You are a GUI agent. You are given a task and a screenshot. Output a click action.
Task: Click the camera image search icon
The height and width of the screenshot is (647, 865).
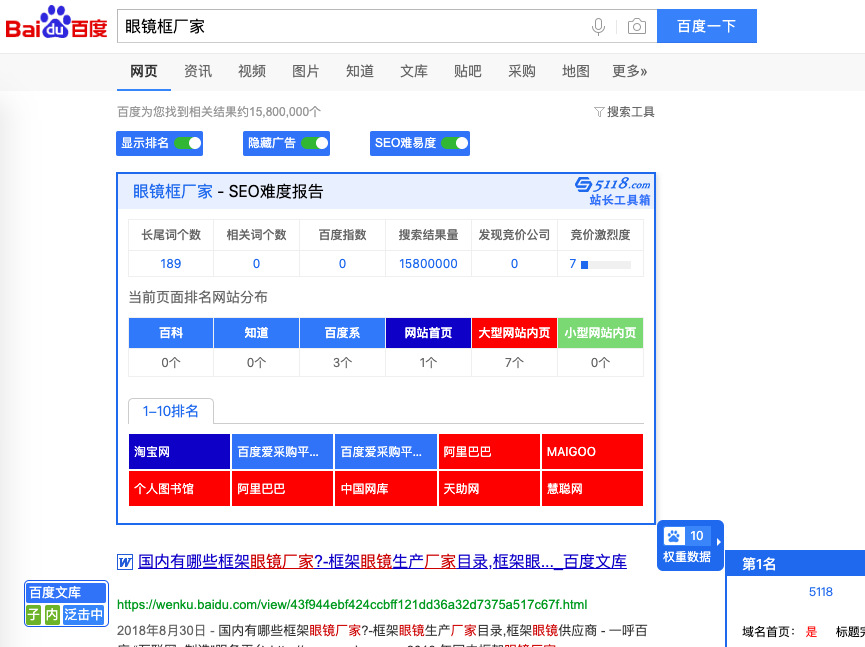click(636, 27)
